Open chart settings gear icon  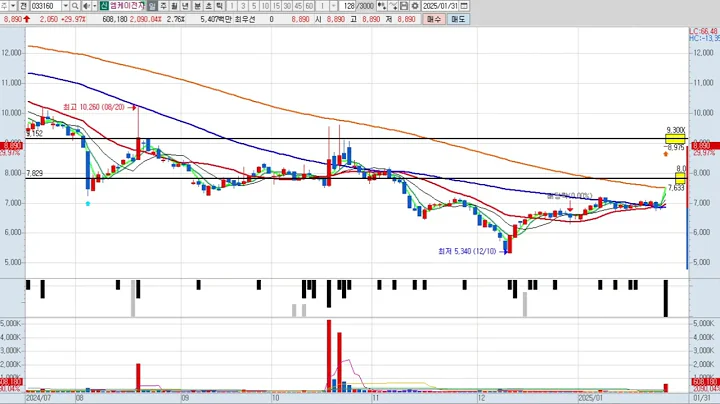[x=415, y=6]
